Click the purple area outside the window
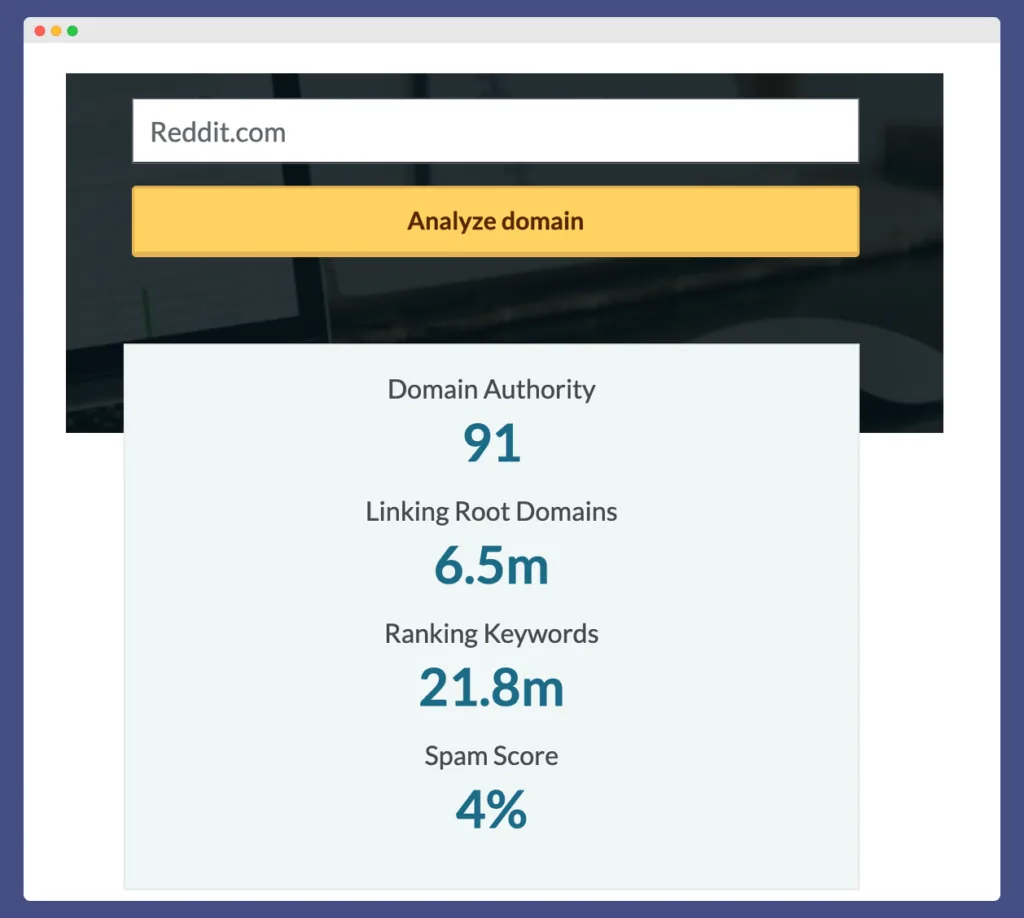Image resolution: width=1024 pixels, height=918 pixels. coord(12,460)
